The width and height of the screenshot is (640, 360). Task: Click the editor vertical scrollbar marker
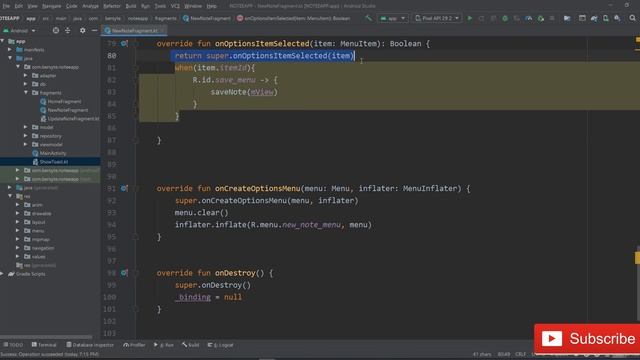(x=637, y=258)
